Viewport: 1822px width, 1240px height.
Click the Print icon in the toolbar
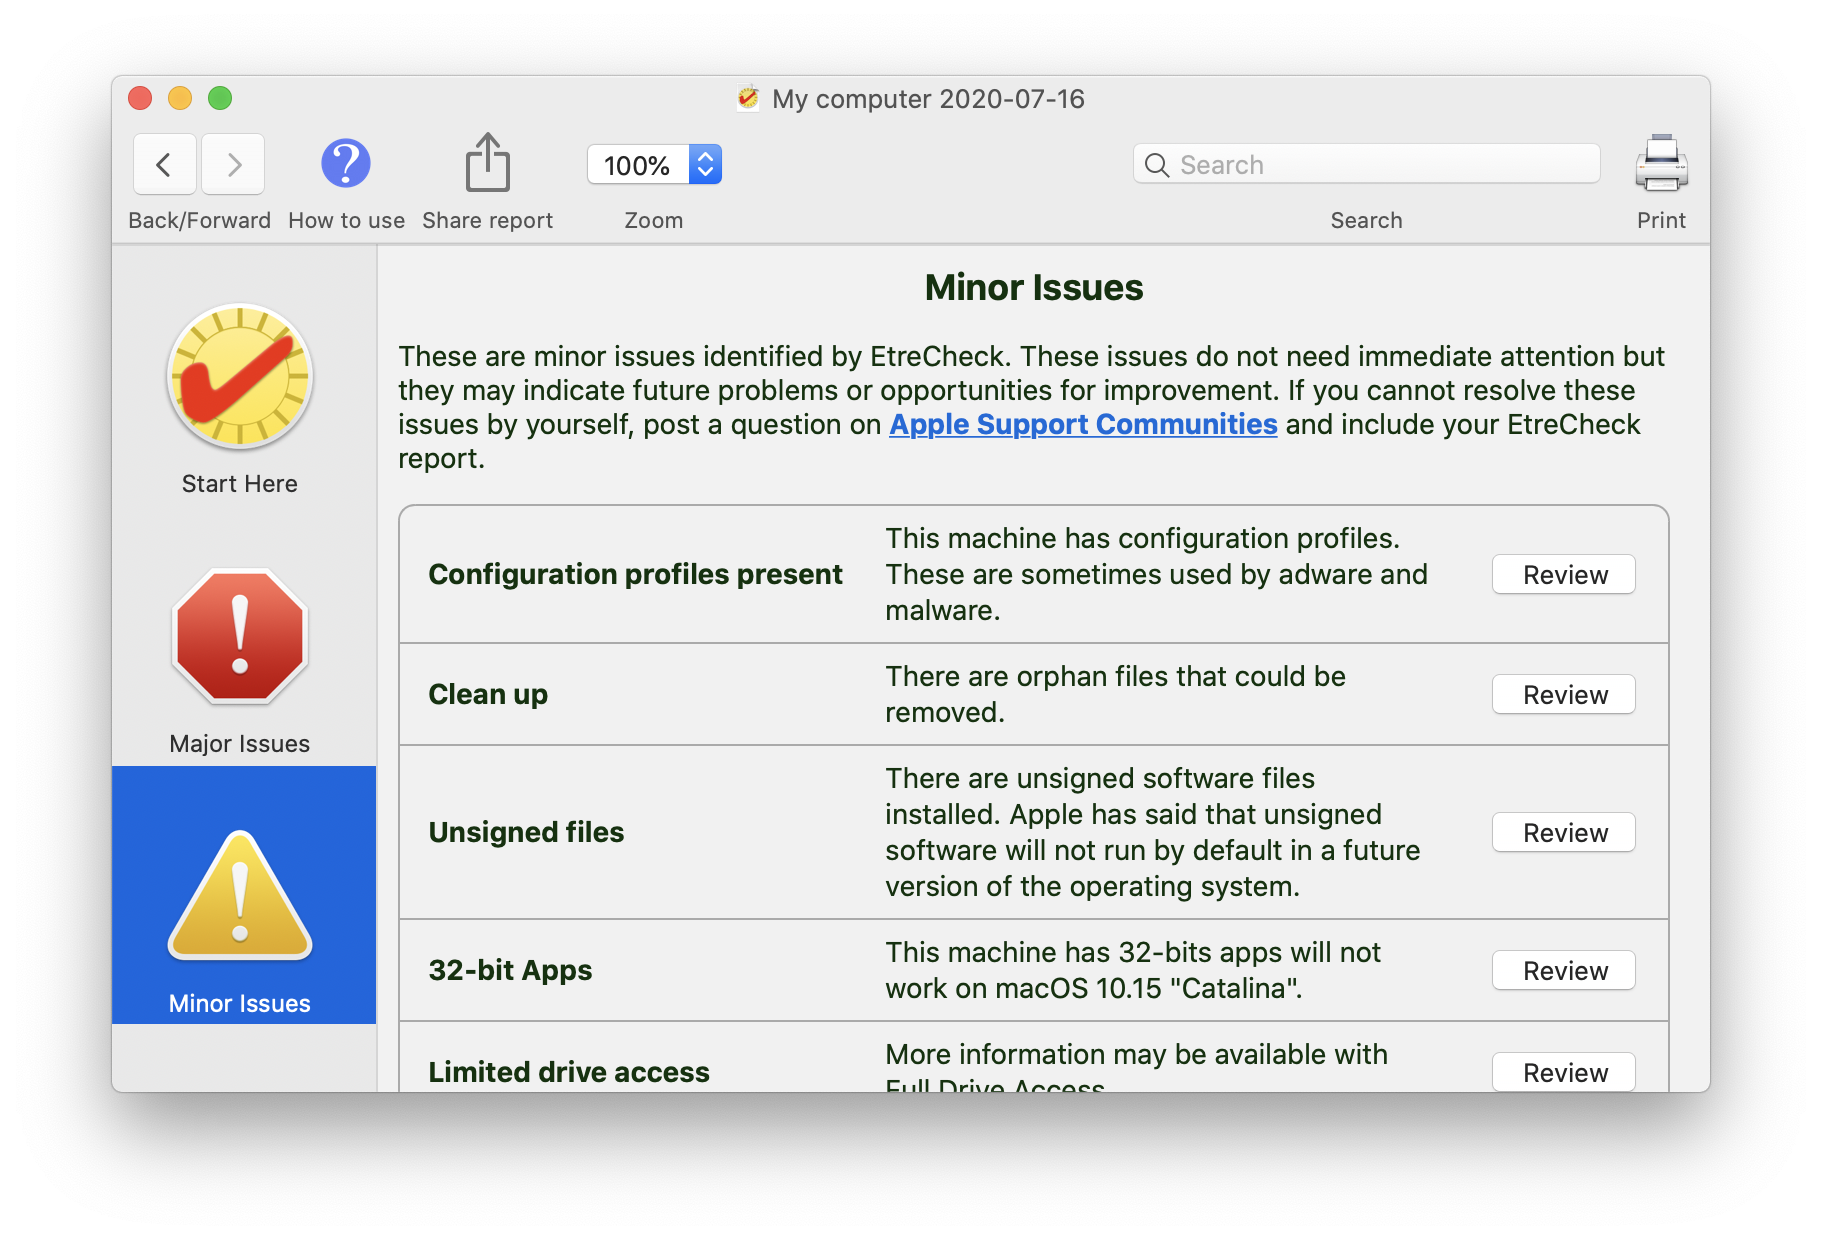point(1661,163)
